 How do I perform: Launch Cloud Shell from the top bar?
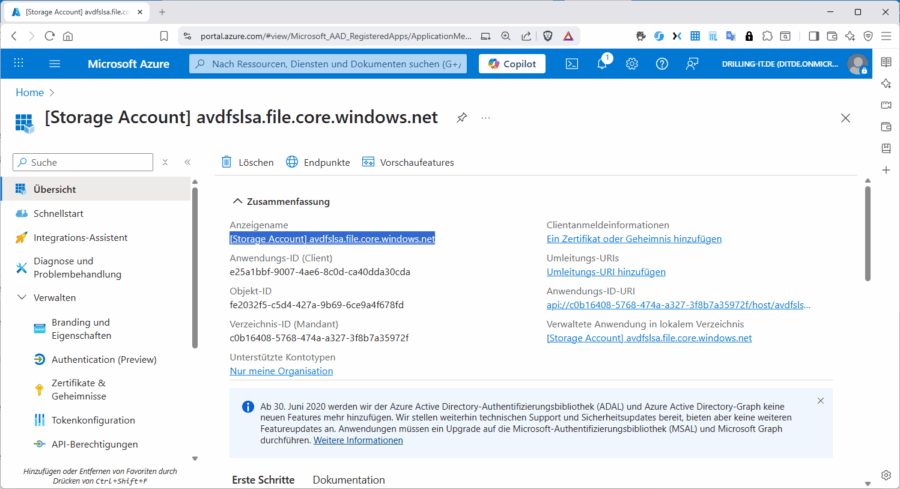coord(572,64)
